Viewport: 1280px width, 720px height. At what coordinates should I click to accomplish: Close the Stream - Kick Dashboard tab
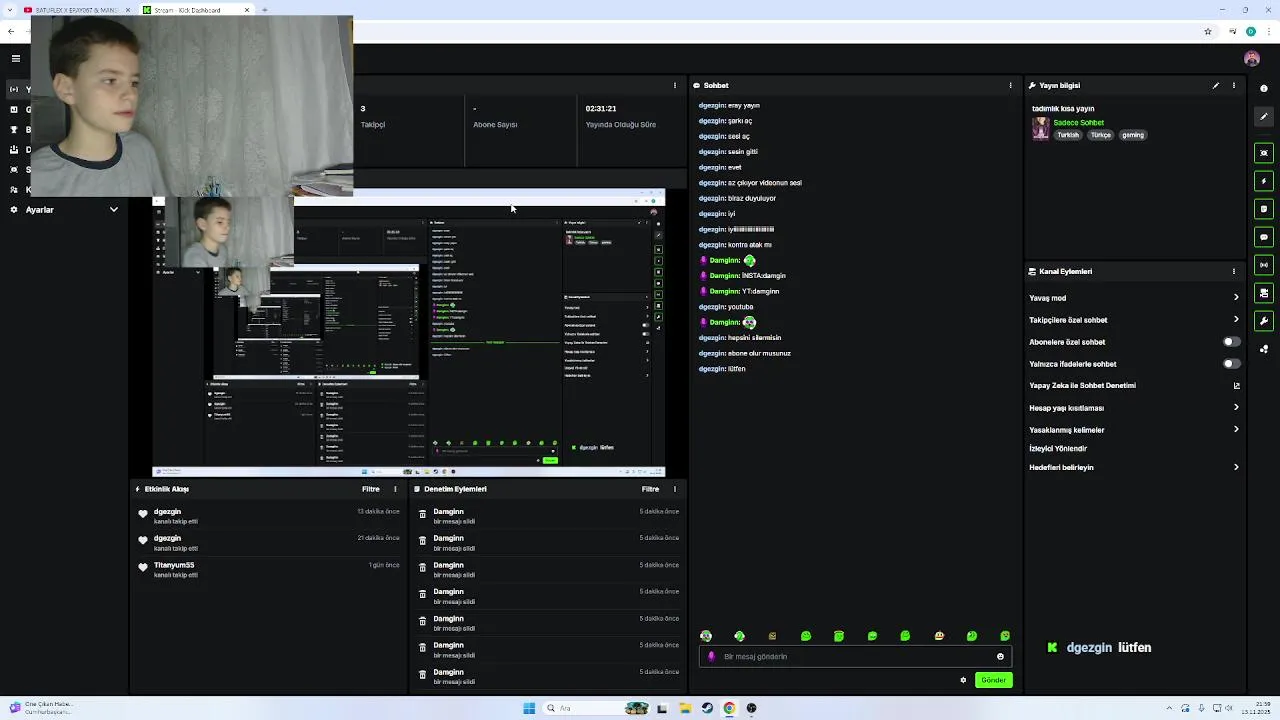coord(247,10)
